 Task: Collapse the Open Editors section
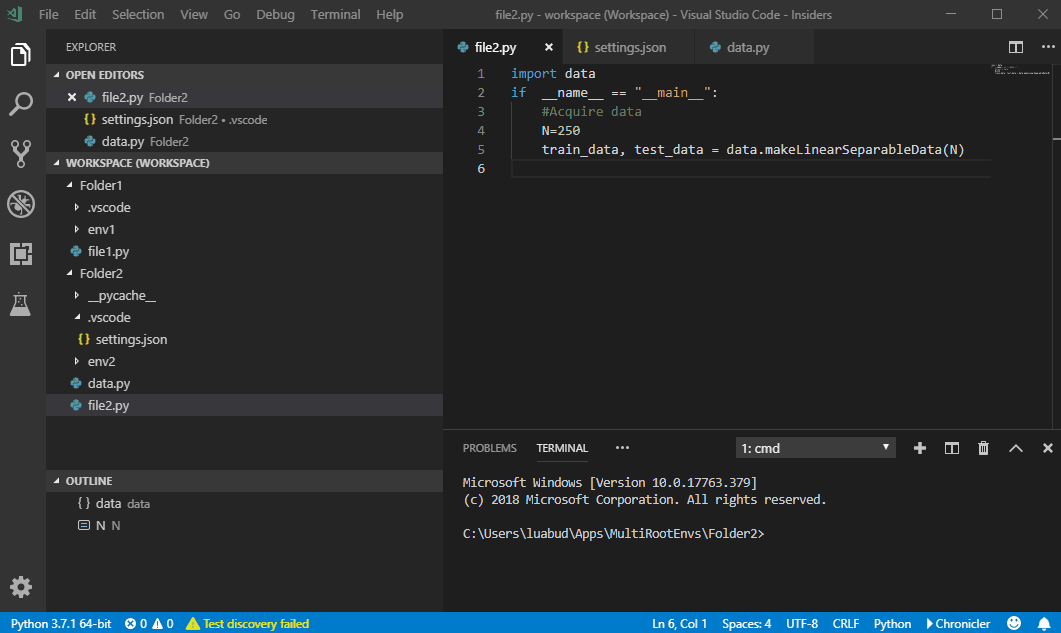click(244, 75)
